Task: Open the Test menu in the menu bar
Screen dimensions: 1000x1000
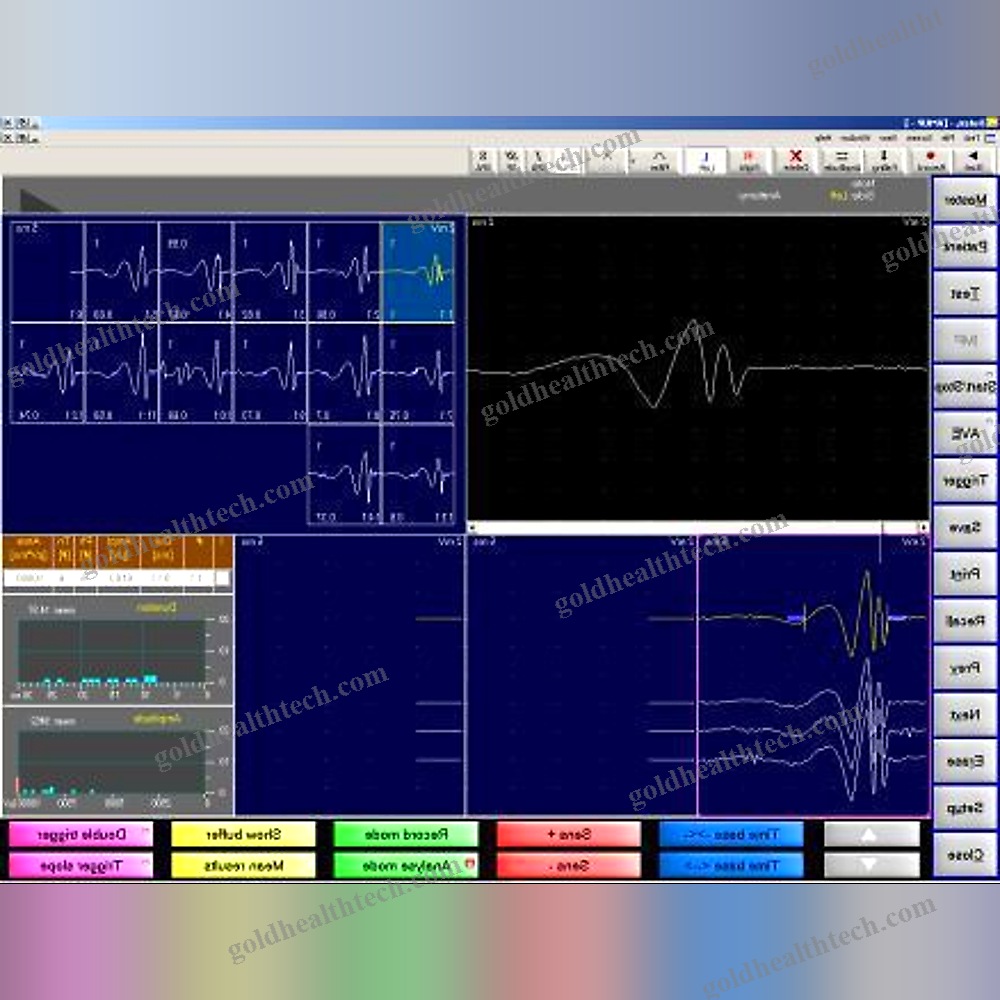Action: (971, 138)
